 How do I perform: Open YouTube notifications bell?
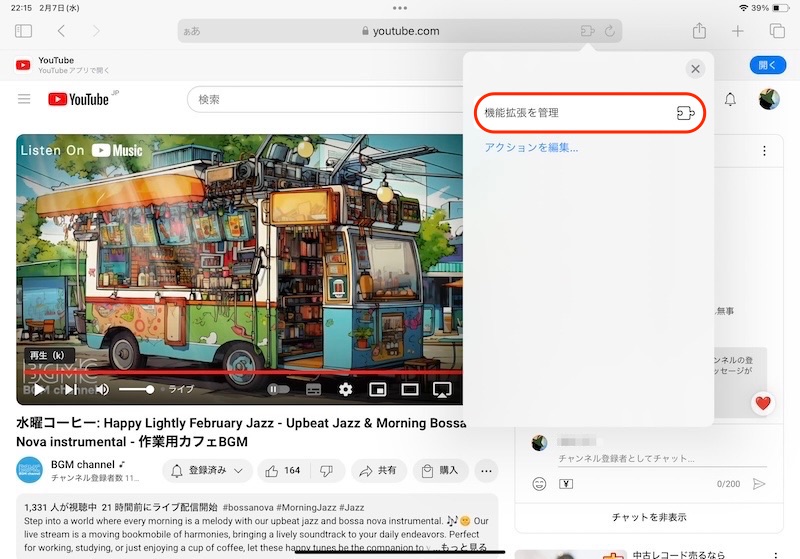coord(730,99)
